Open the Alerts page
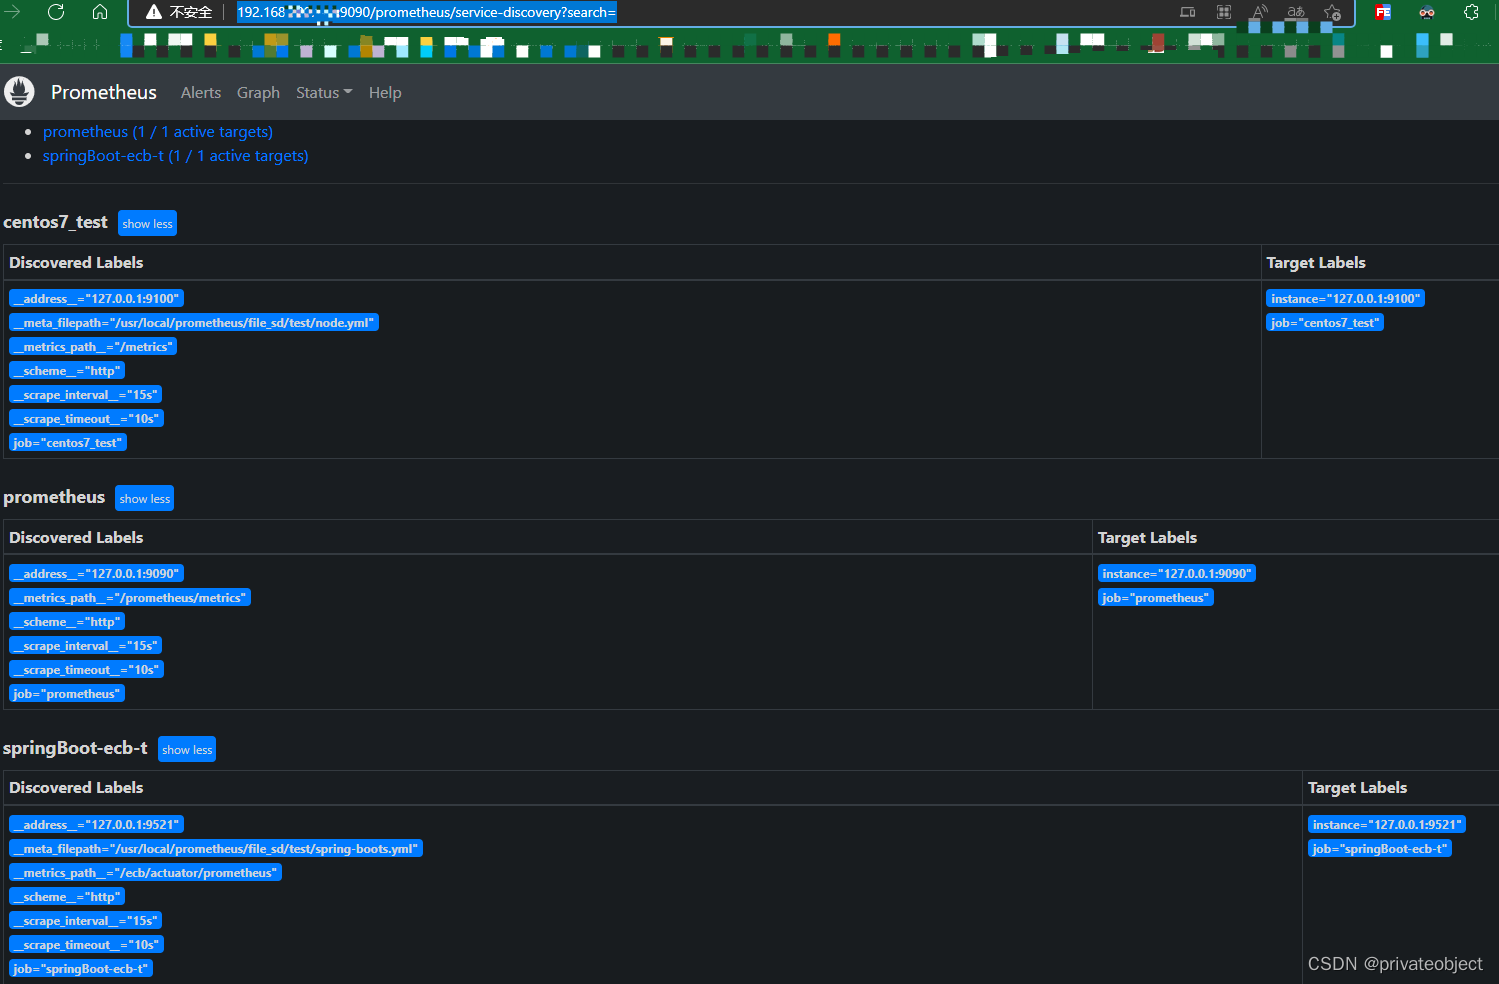 tap(201, 92)
